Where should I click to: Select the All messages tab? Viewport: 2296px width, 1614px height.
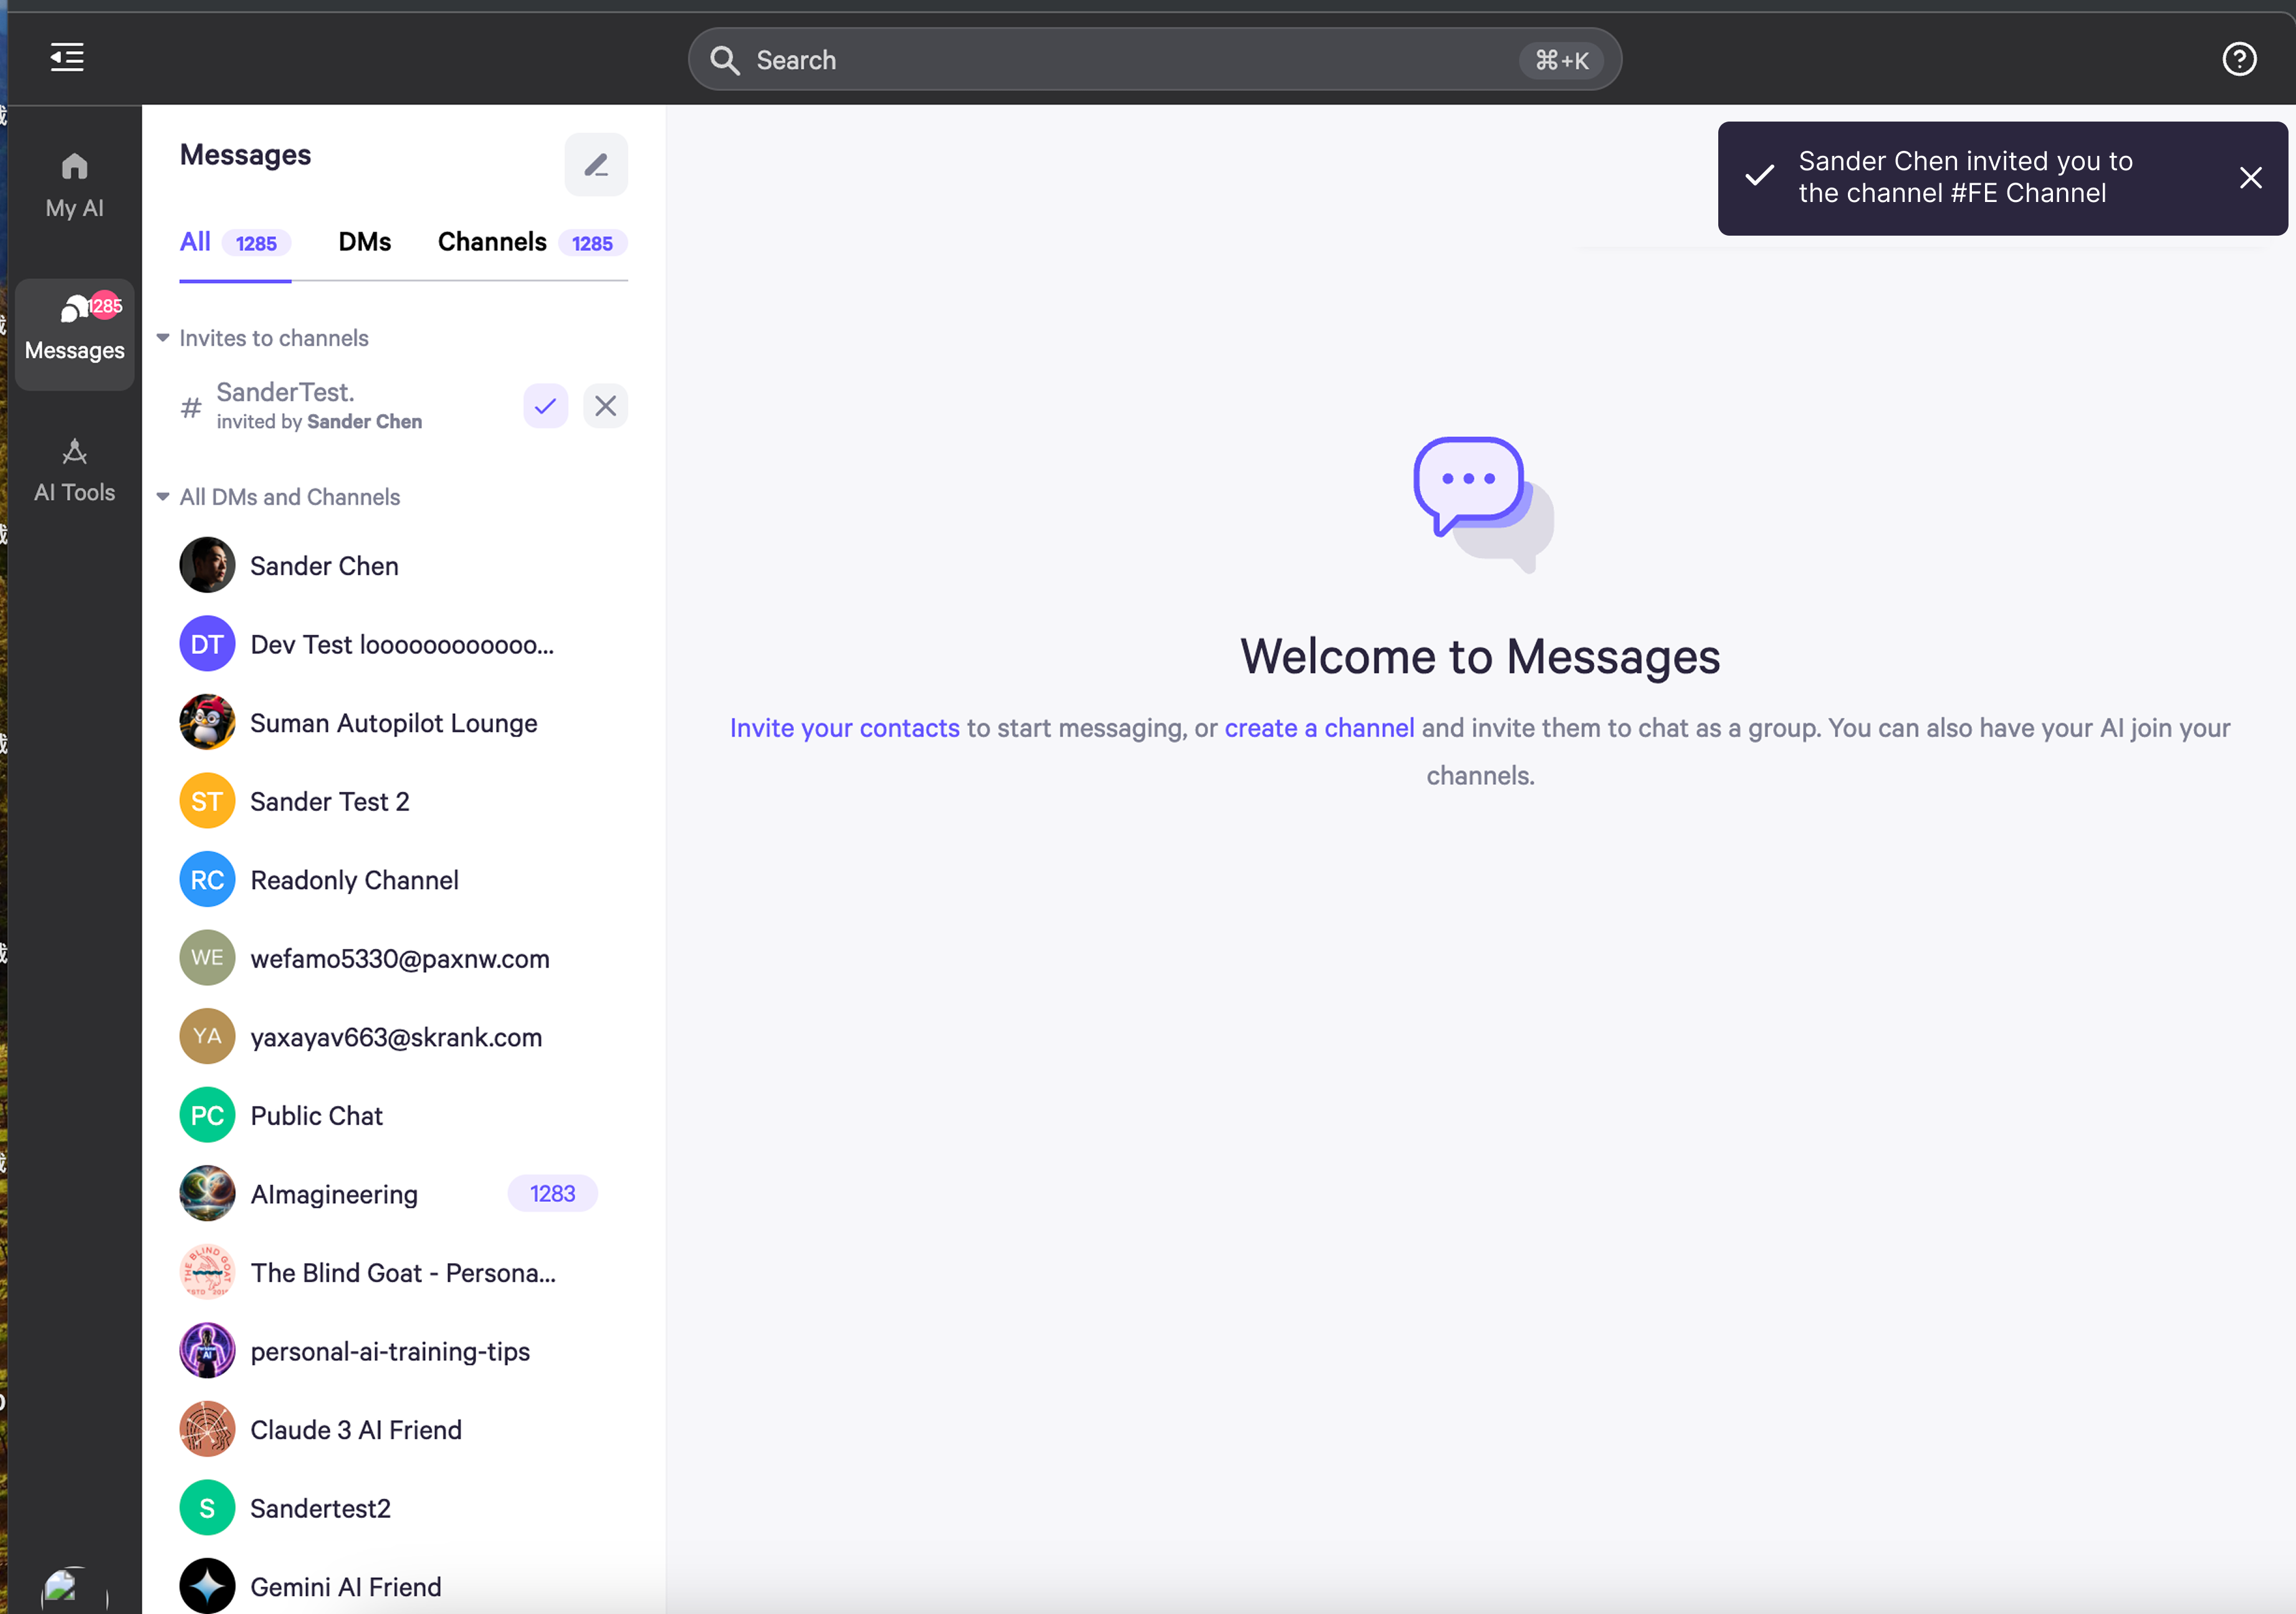click(x=195, y=242)
